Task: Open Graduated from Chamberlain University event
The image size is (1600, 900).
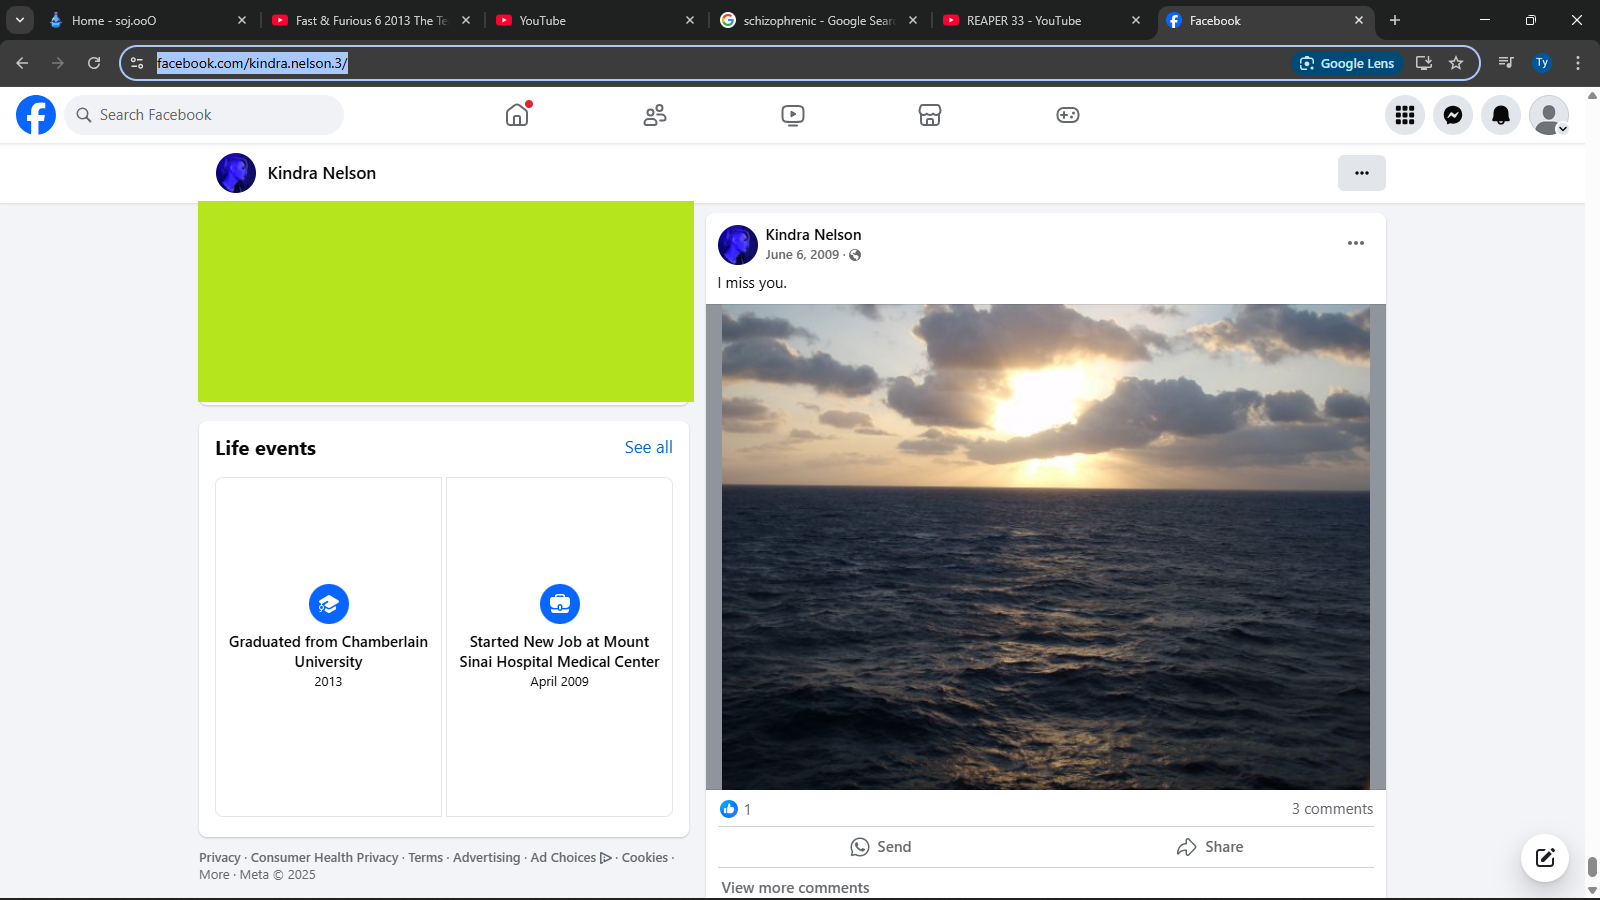Action: pos(328,647)
